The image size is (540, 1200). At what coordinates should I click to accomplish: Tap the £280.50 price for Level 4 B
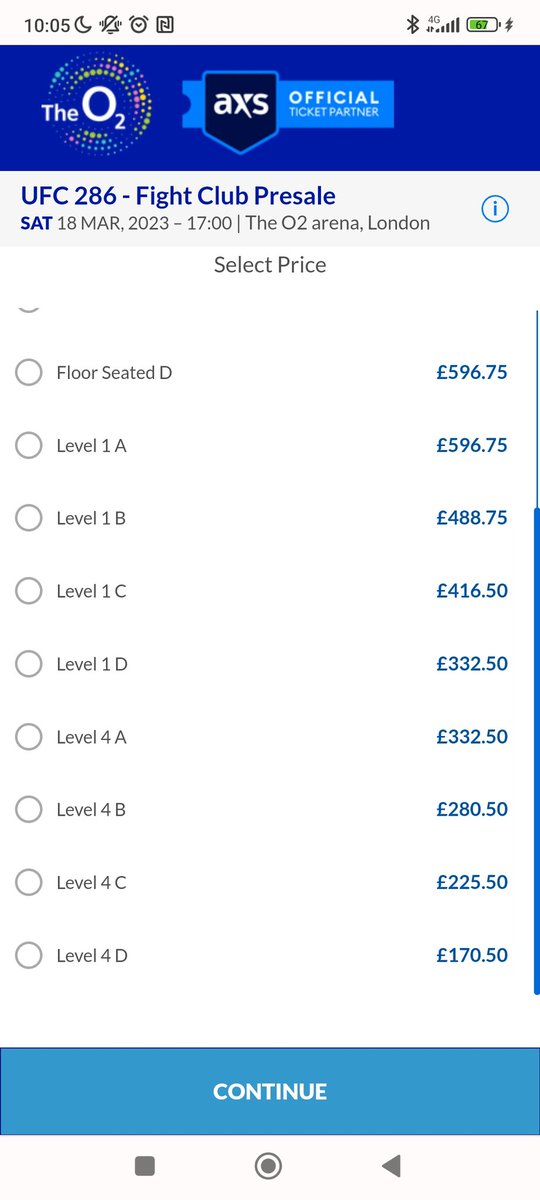click(x=472, y=809)
